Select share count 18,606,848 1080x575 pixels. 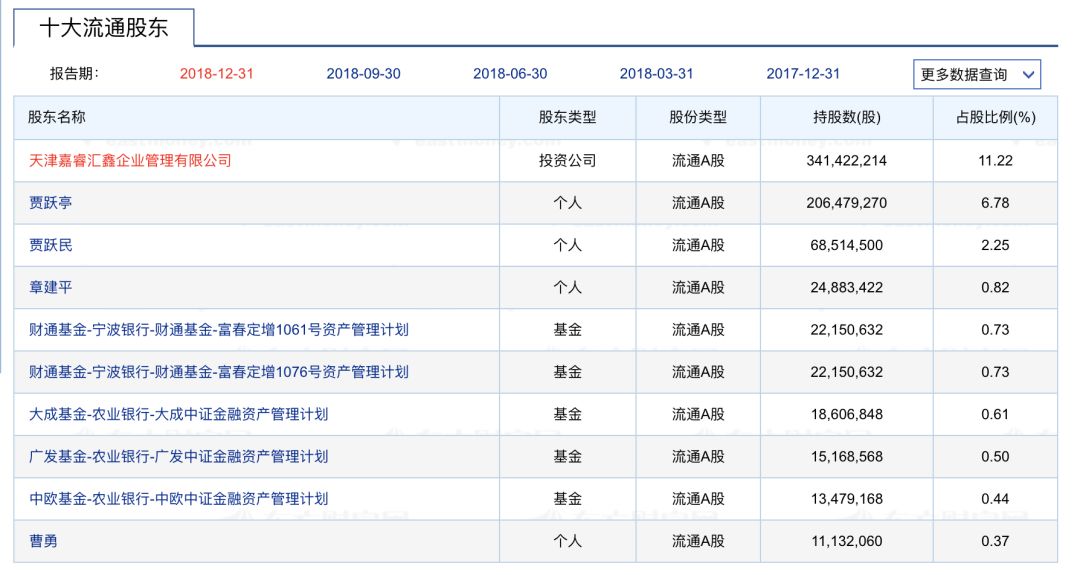pyautogui.click(x=847, y=414)
